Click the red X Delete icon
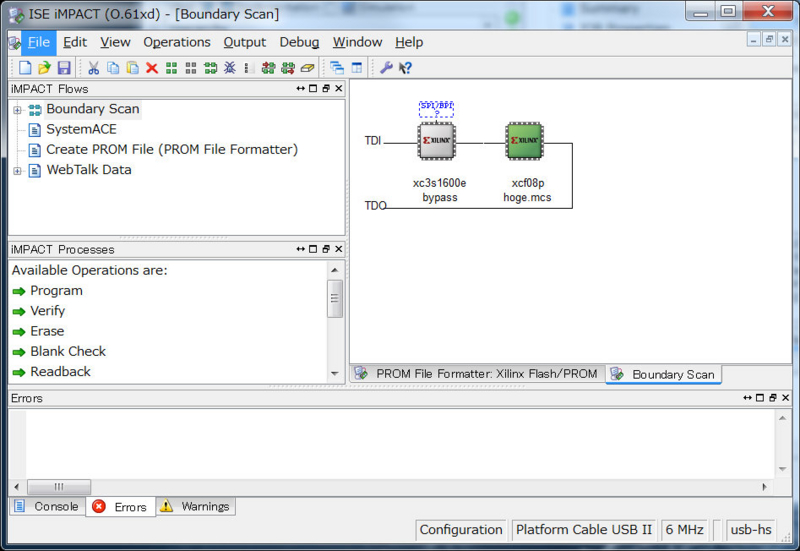 [152, 68]
